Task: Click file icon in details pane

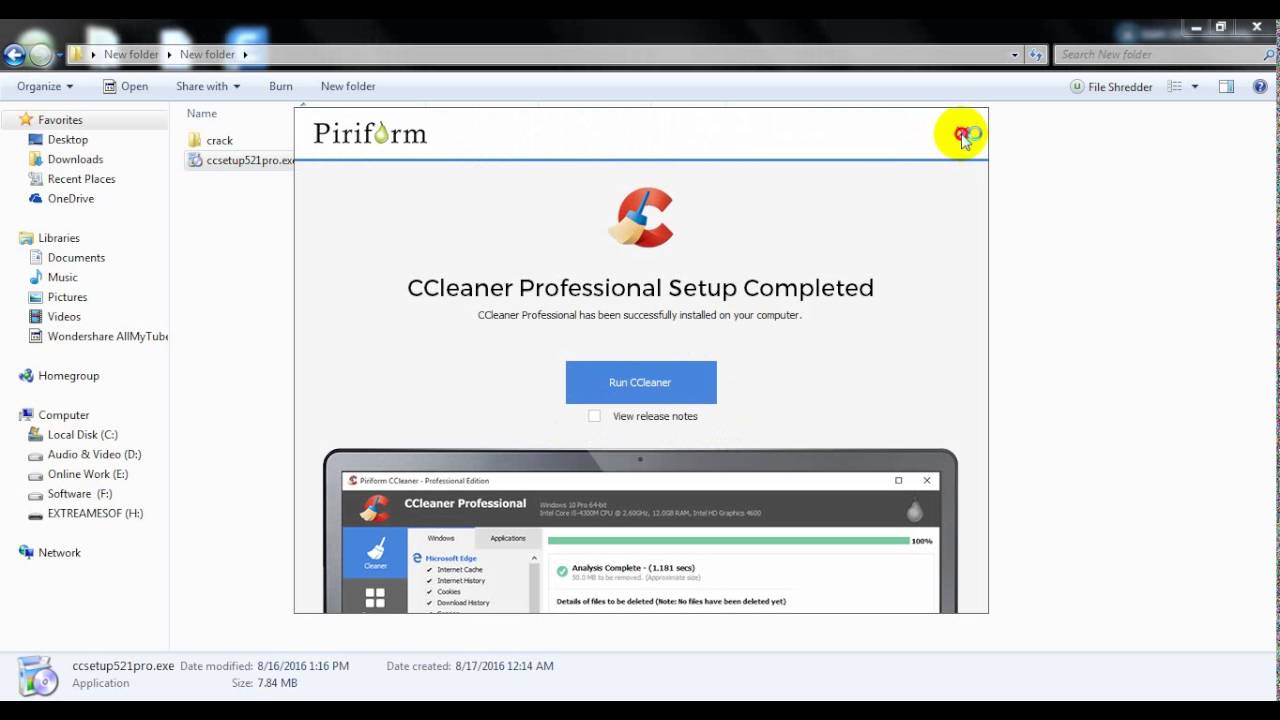Action: point(38,675)
